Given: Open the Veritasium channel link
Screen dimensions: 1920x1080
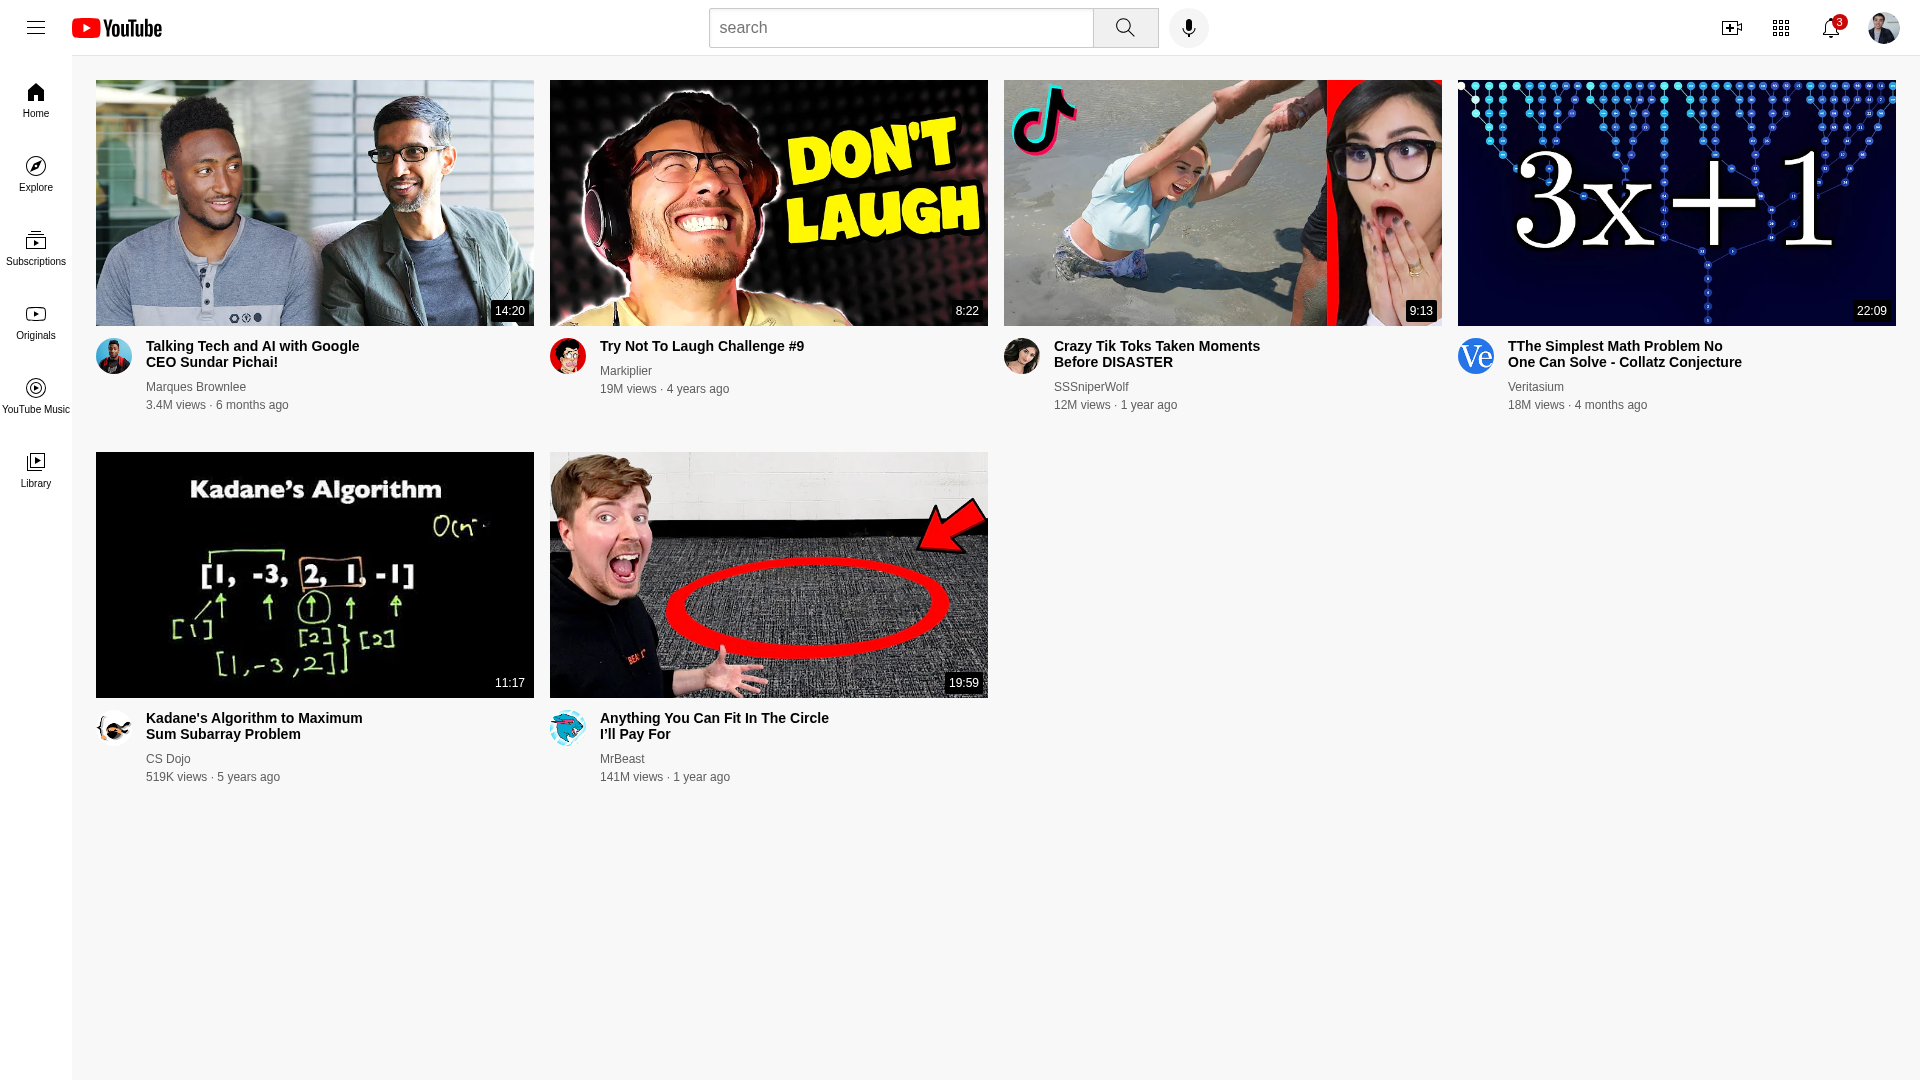Looking at the screenshot, I should tap(1535, 387).
